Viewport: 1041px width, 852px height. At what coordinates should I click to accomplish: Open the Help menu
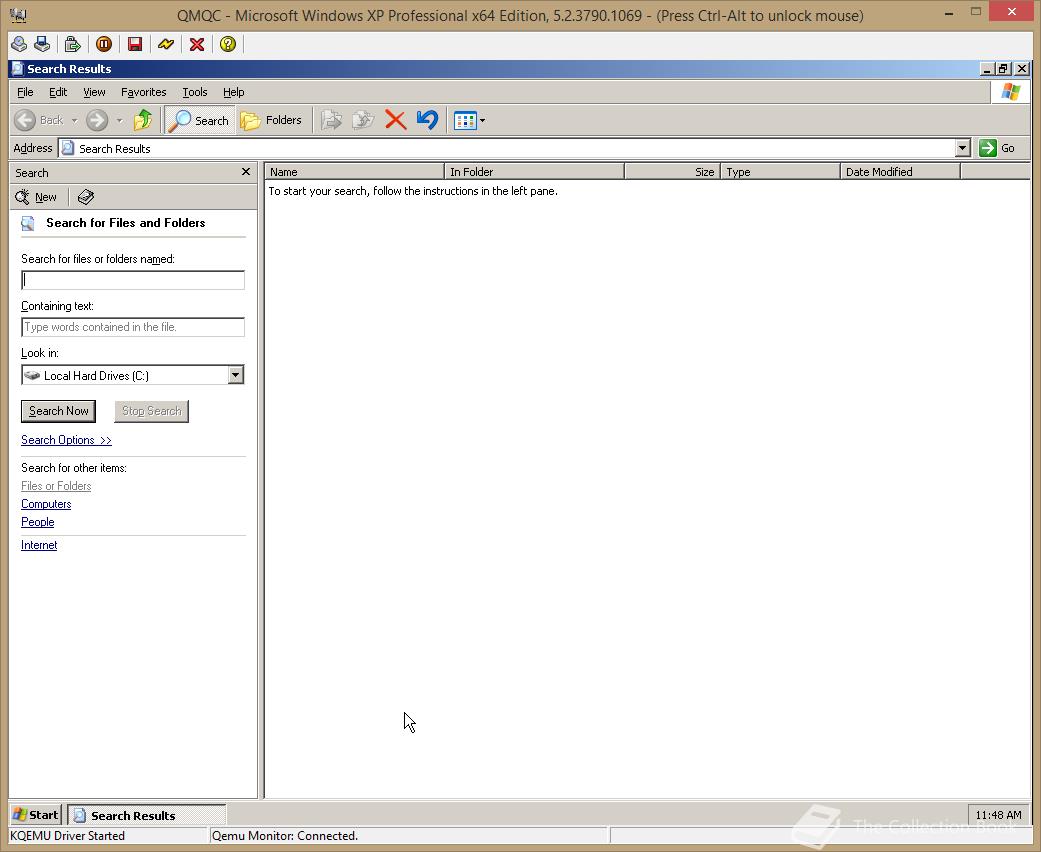pyautogui.click(x=234, y=92)
